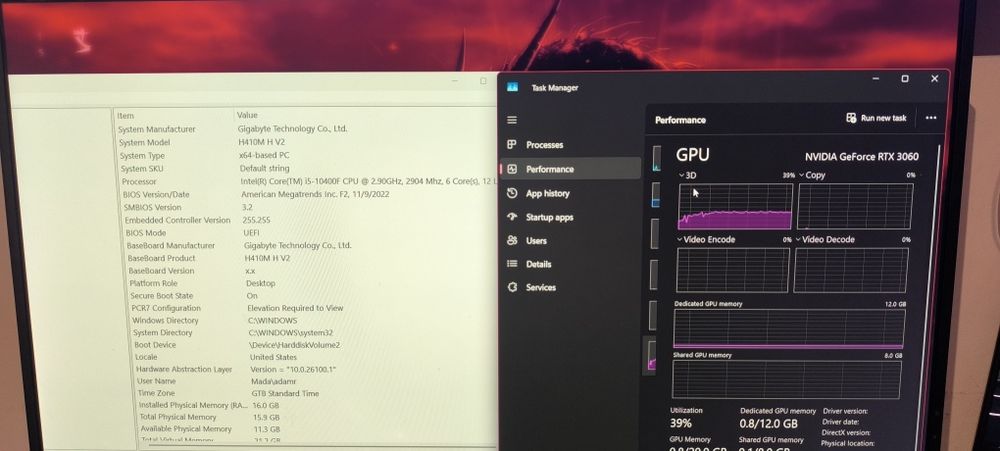Click the Details list icon
Screen dimensions: 1000x451
[512, 264]
